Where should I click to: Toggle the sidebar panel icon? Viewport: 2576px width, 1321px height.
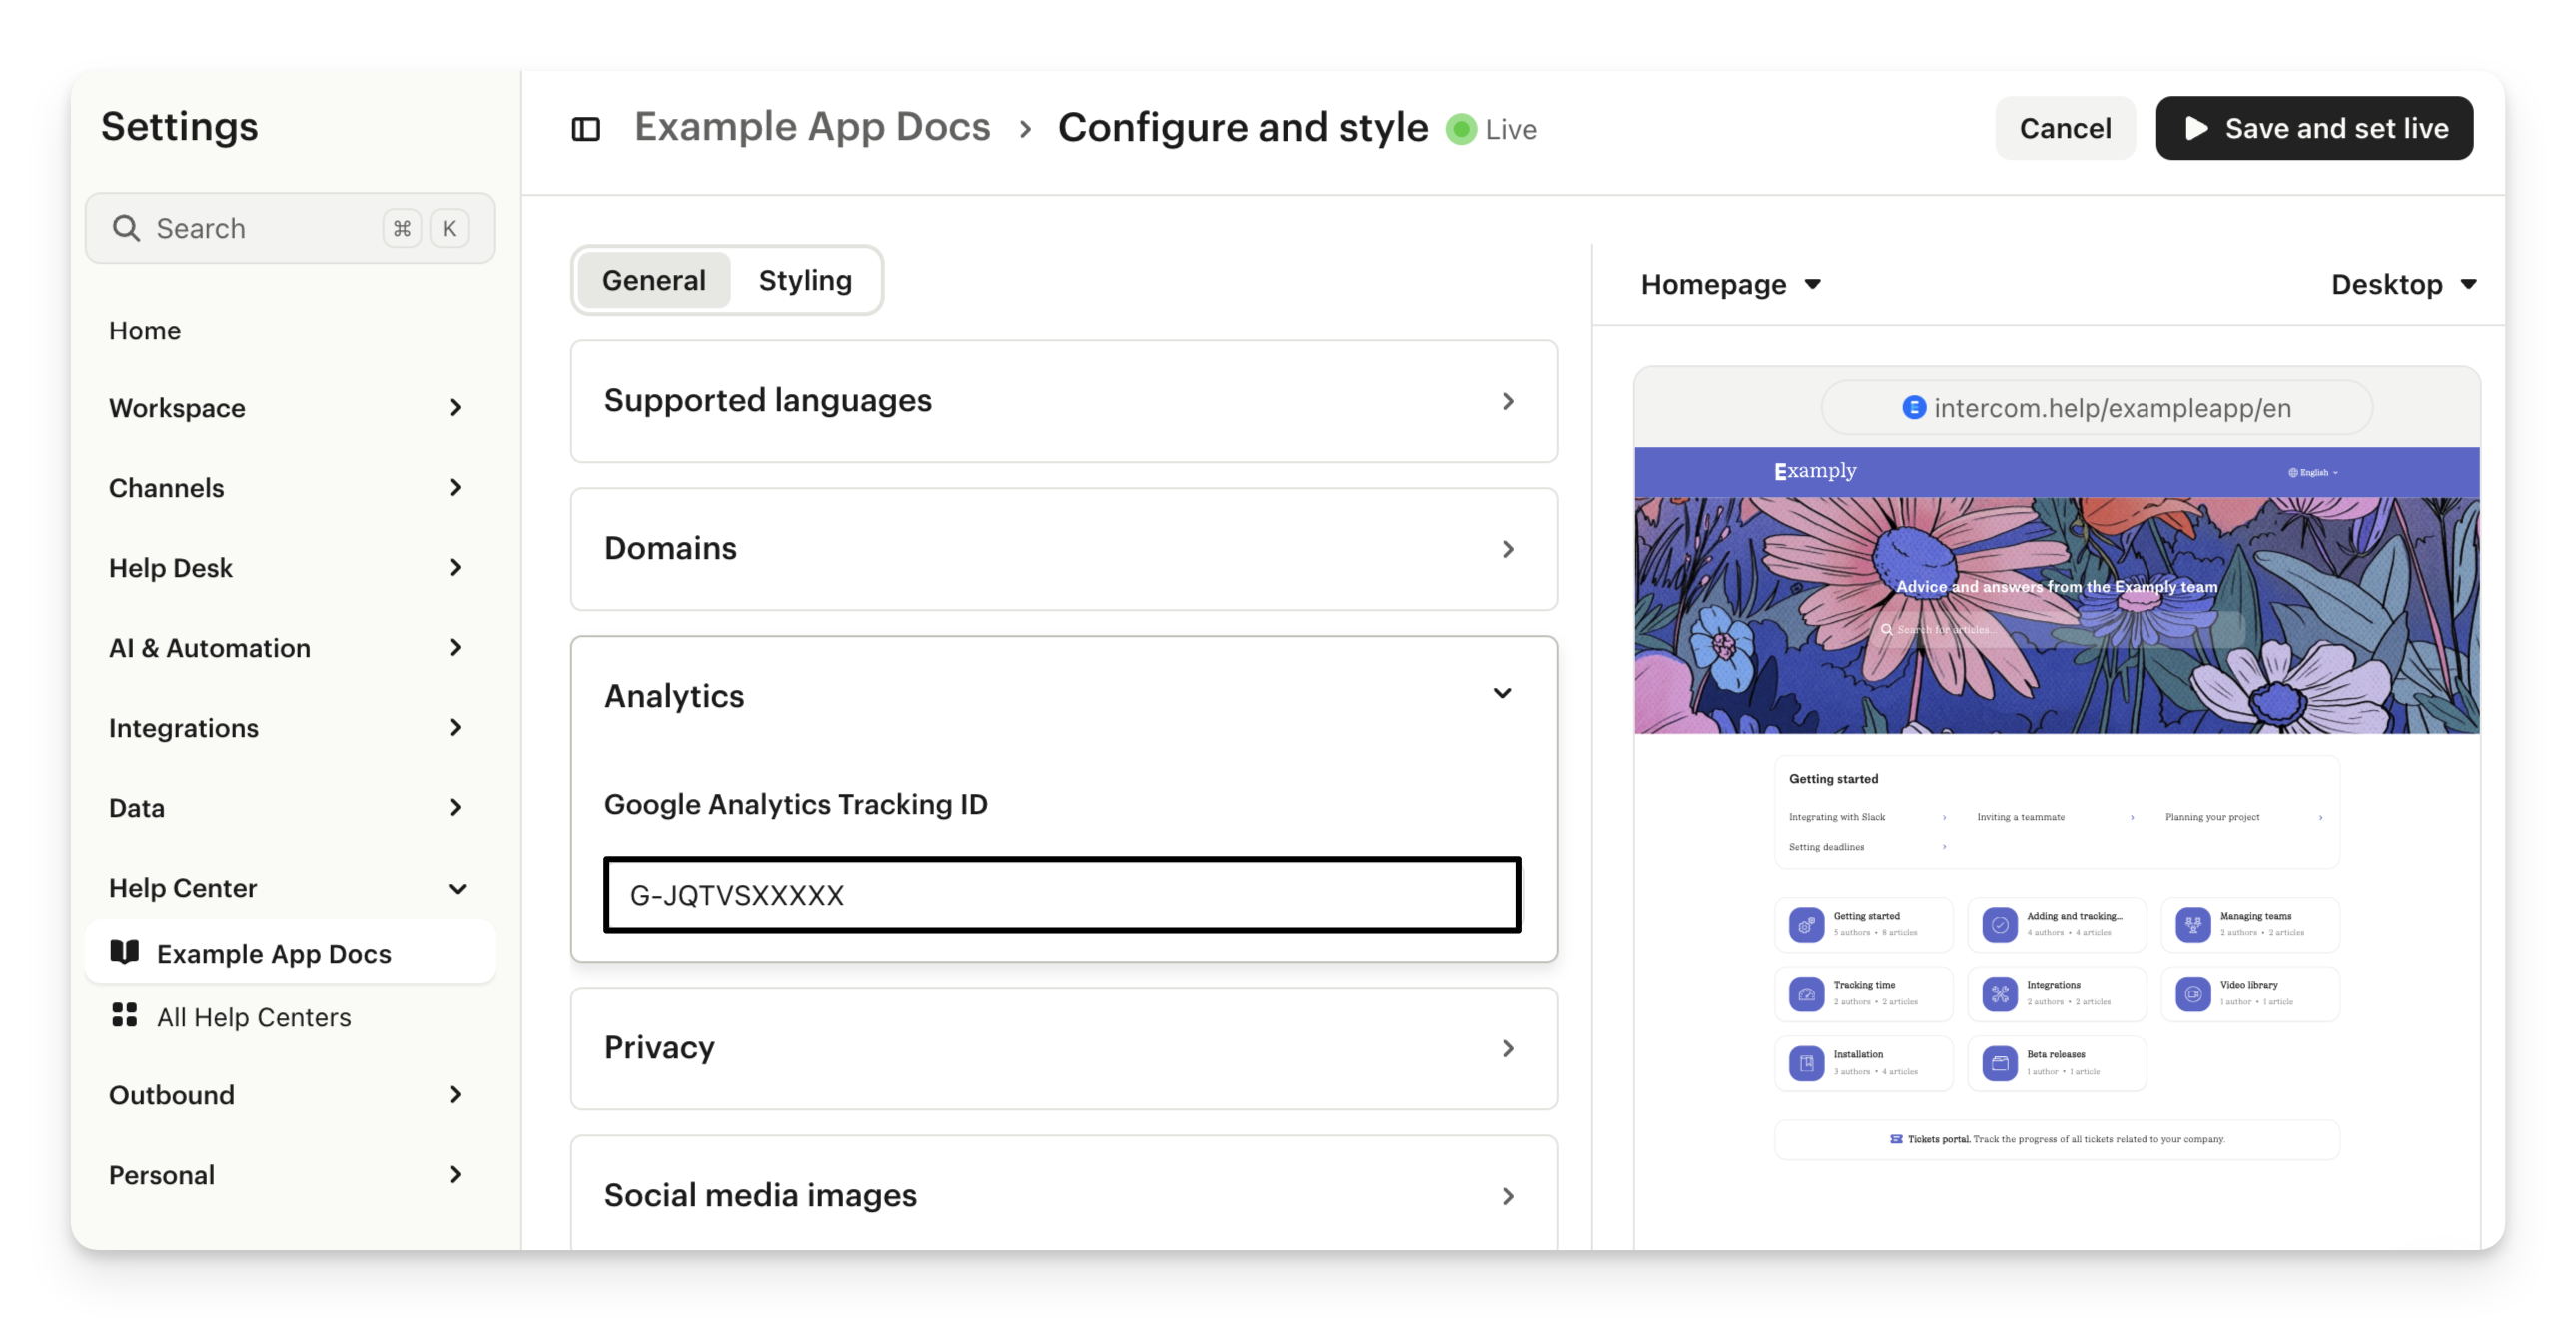586,129
